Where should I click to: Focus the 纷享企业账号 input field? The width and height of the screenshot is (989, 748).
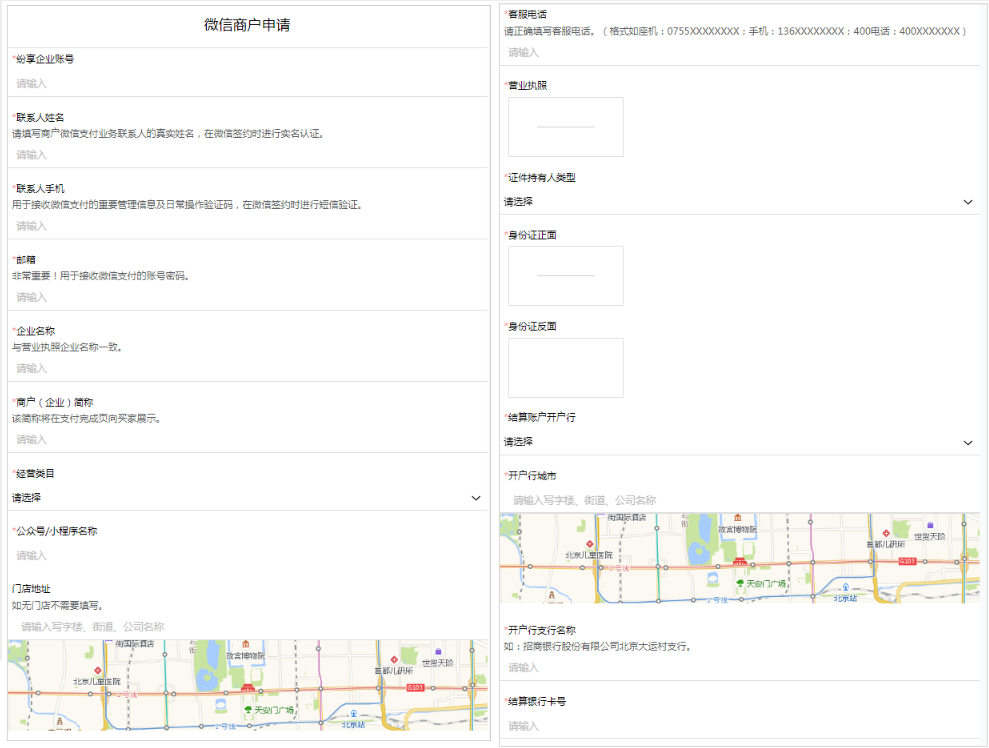tap(248, 83)
